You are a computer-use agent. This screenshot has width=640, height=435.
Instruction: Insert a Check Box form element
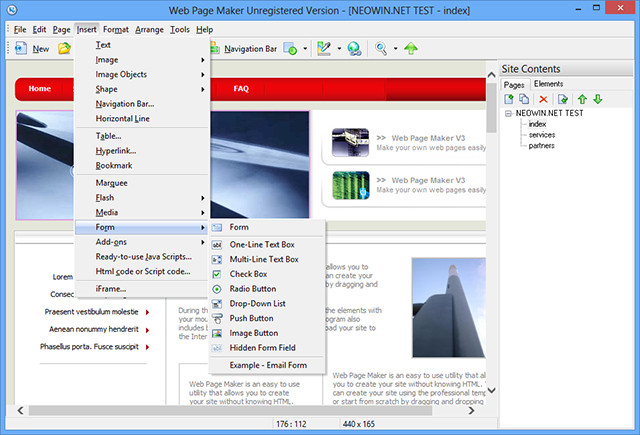[x=249, y=273]
